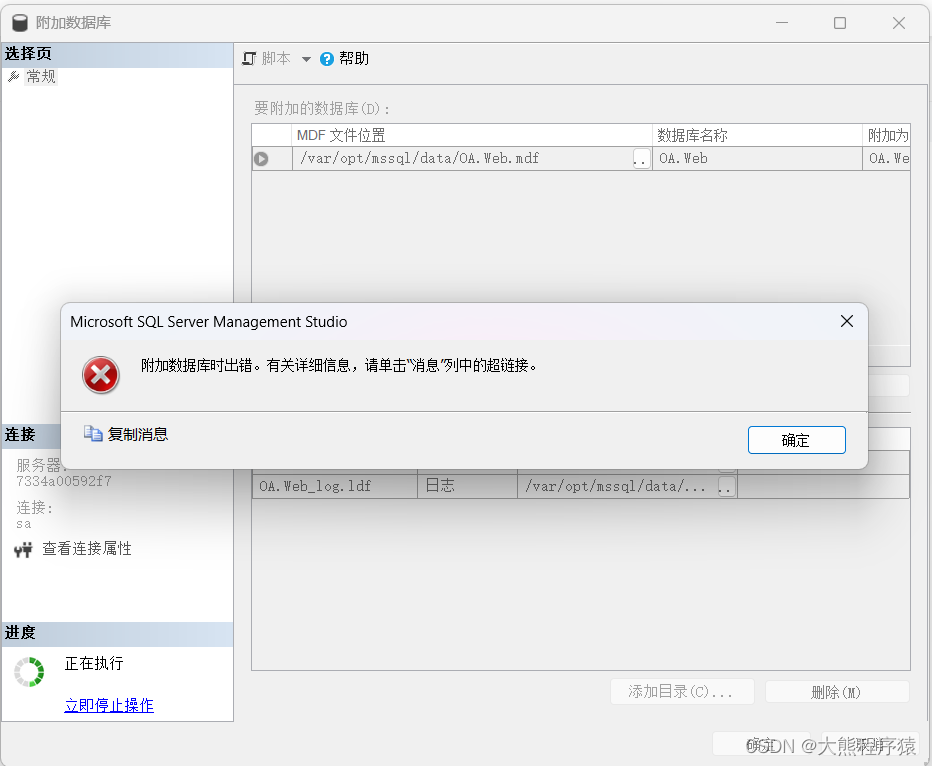
Task: Click the 立即停止操作 link to stop
Action: coord(108,705)
